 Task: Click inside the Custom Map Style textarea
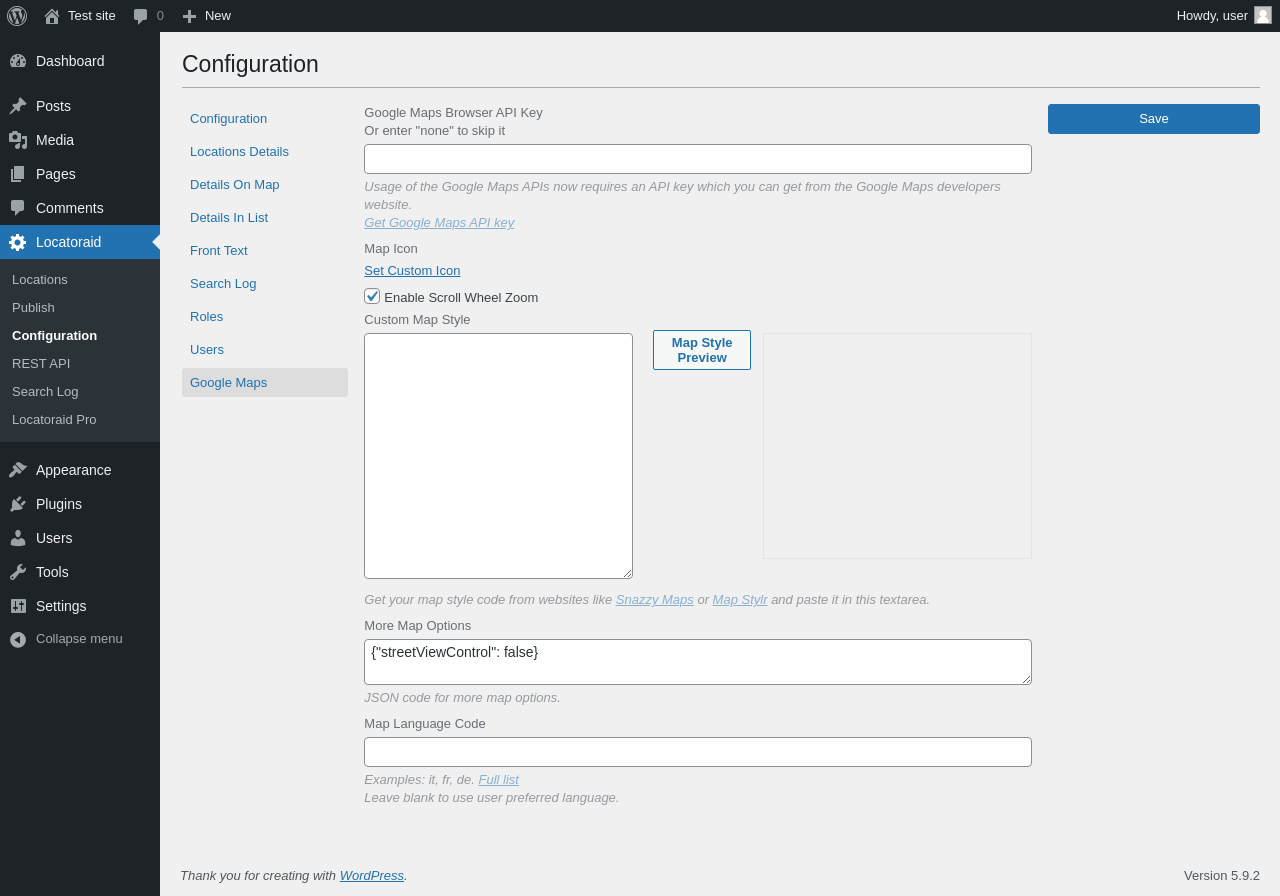498,456
